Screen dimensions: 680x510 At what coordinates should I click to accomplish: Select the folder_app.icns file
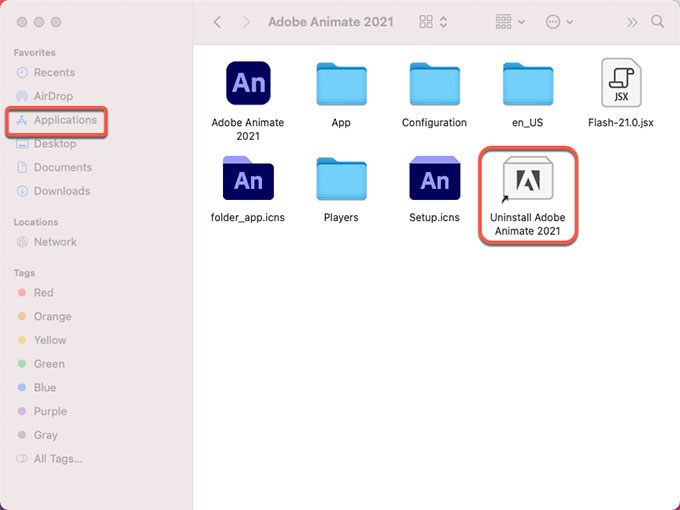coord(248,178)
